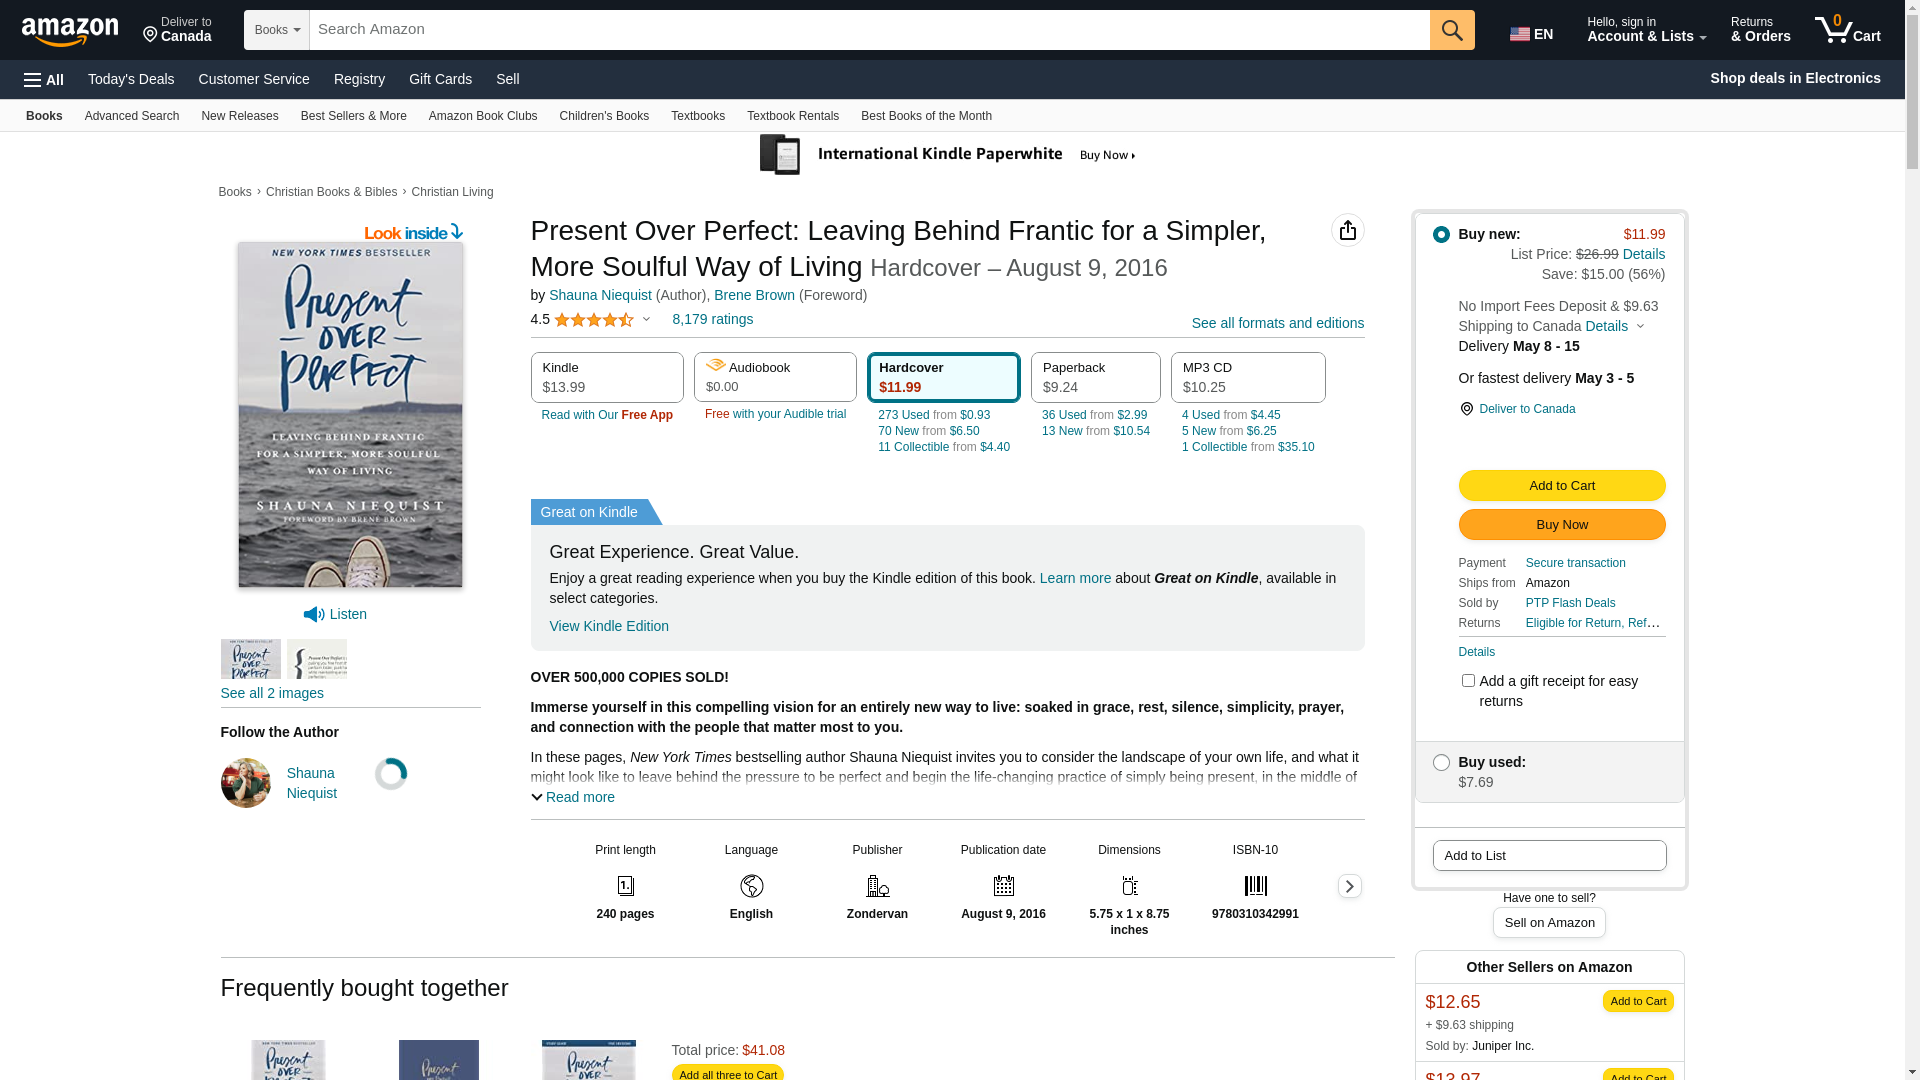Click next arrow in book details carousel
This screenshot has height=1080, width=1920.
point(1349,886)
